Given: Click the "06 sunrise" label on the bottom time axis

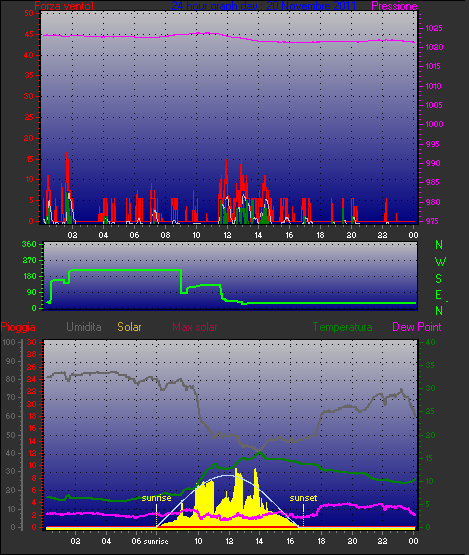Looking at the screenshot, I should (150, 541).
